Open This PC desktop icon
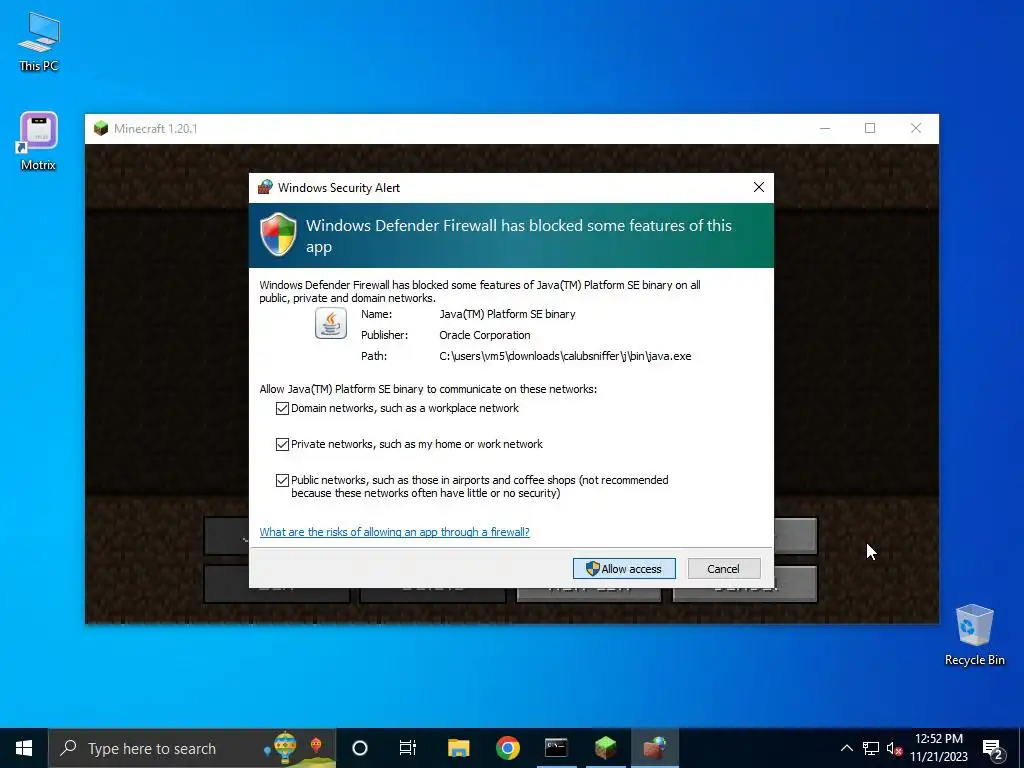Image resolution: width=1024 pixels, height=768 pixels. (39, 42)
